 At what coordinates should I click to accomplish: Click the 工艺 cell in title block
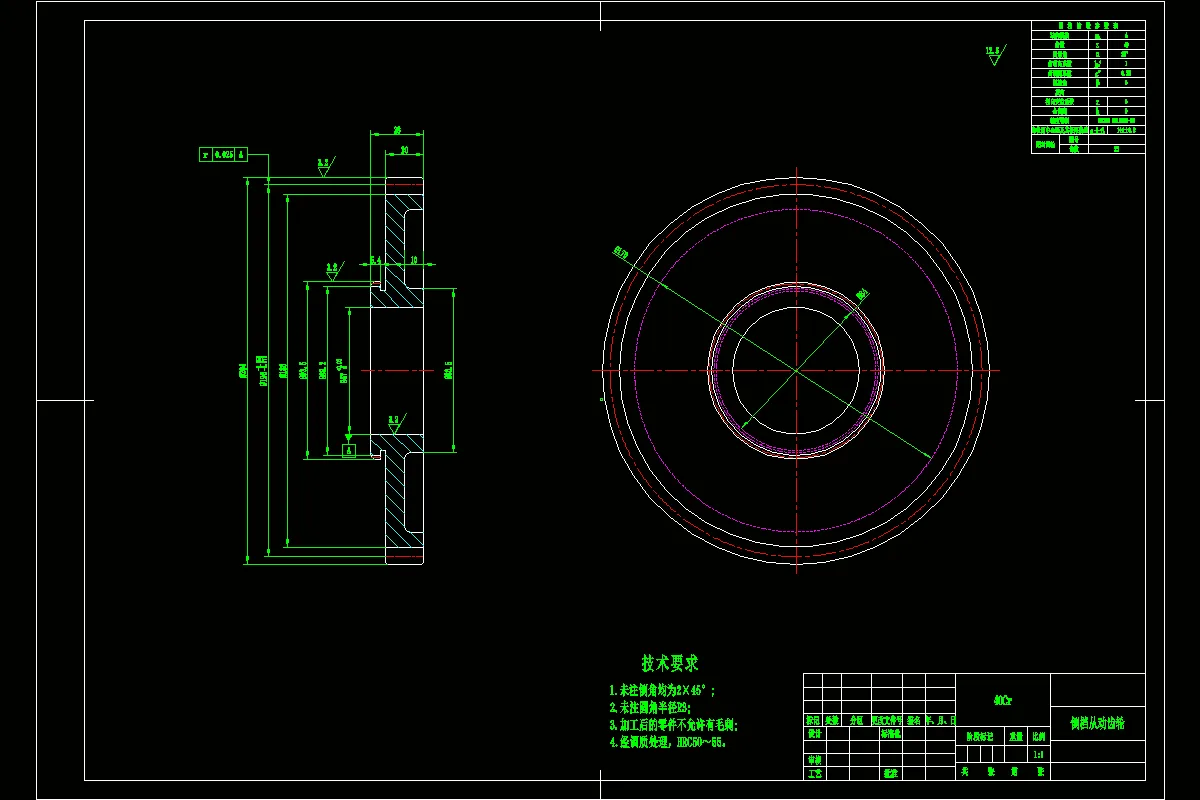pos(814,773)
